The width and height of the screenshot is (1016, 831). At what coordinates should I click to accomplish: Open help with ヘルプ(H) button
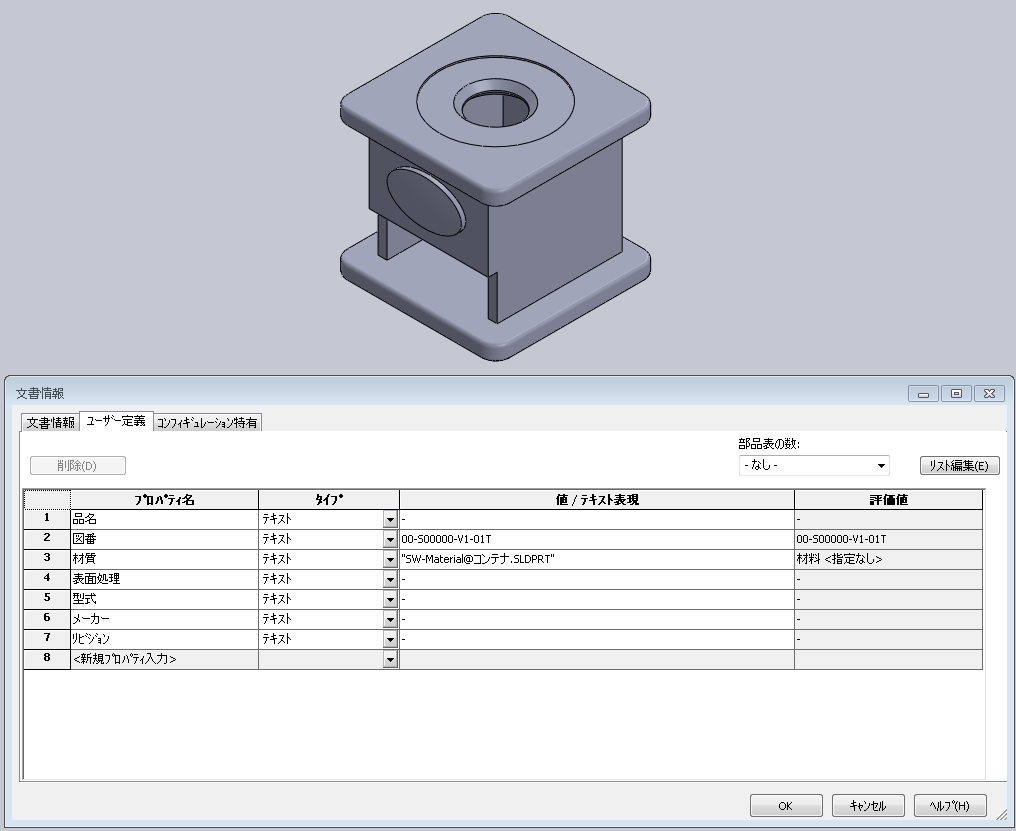pos(950,806)
